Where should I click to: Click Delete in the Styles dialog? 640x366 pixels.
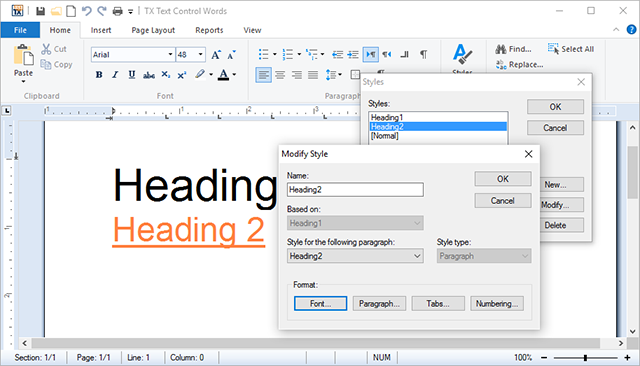562,225
